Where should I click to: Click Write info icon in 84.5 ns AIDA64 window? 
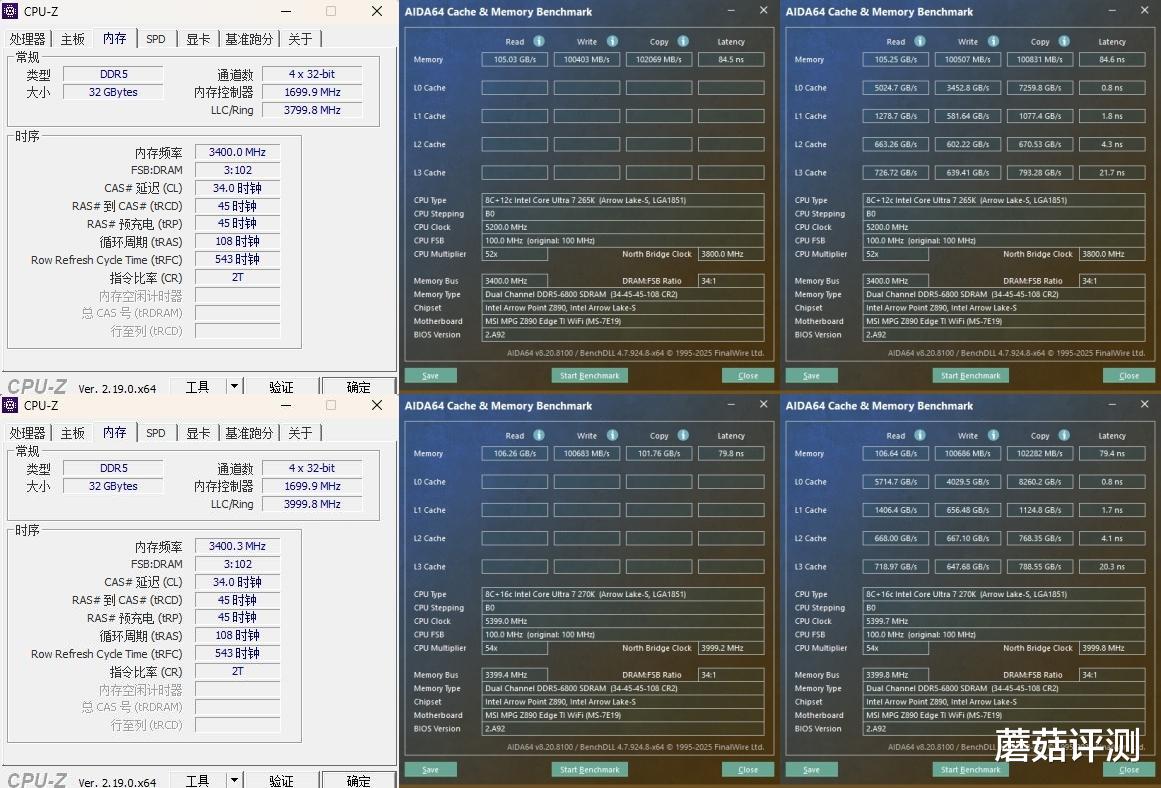pos(612,41)
